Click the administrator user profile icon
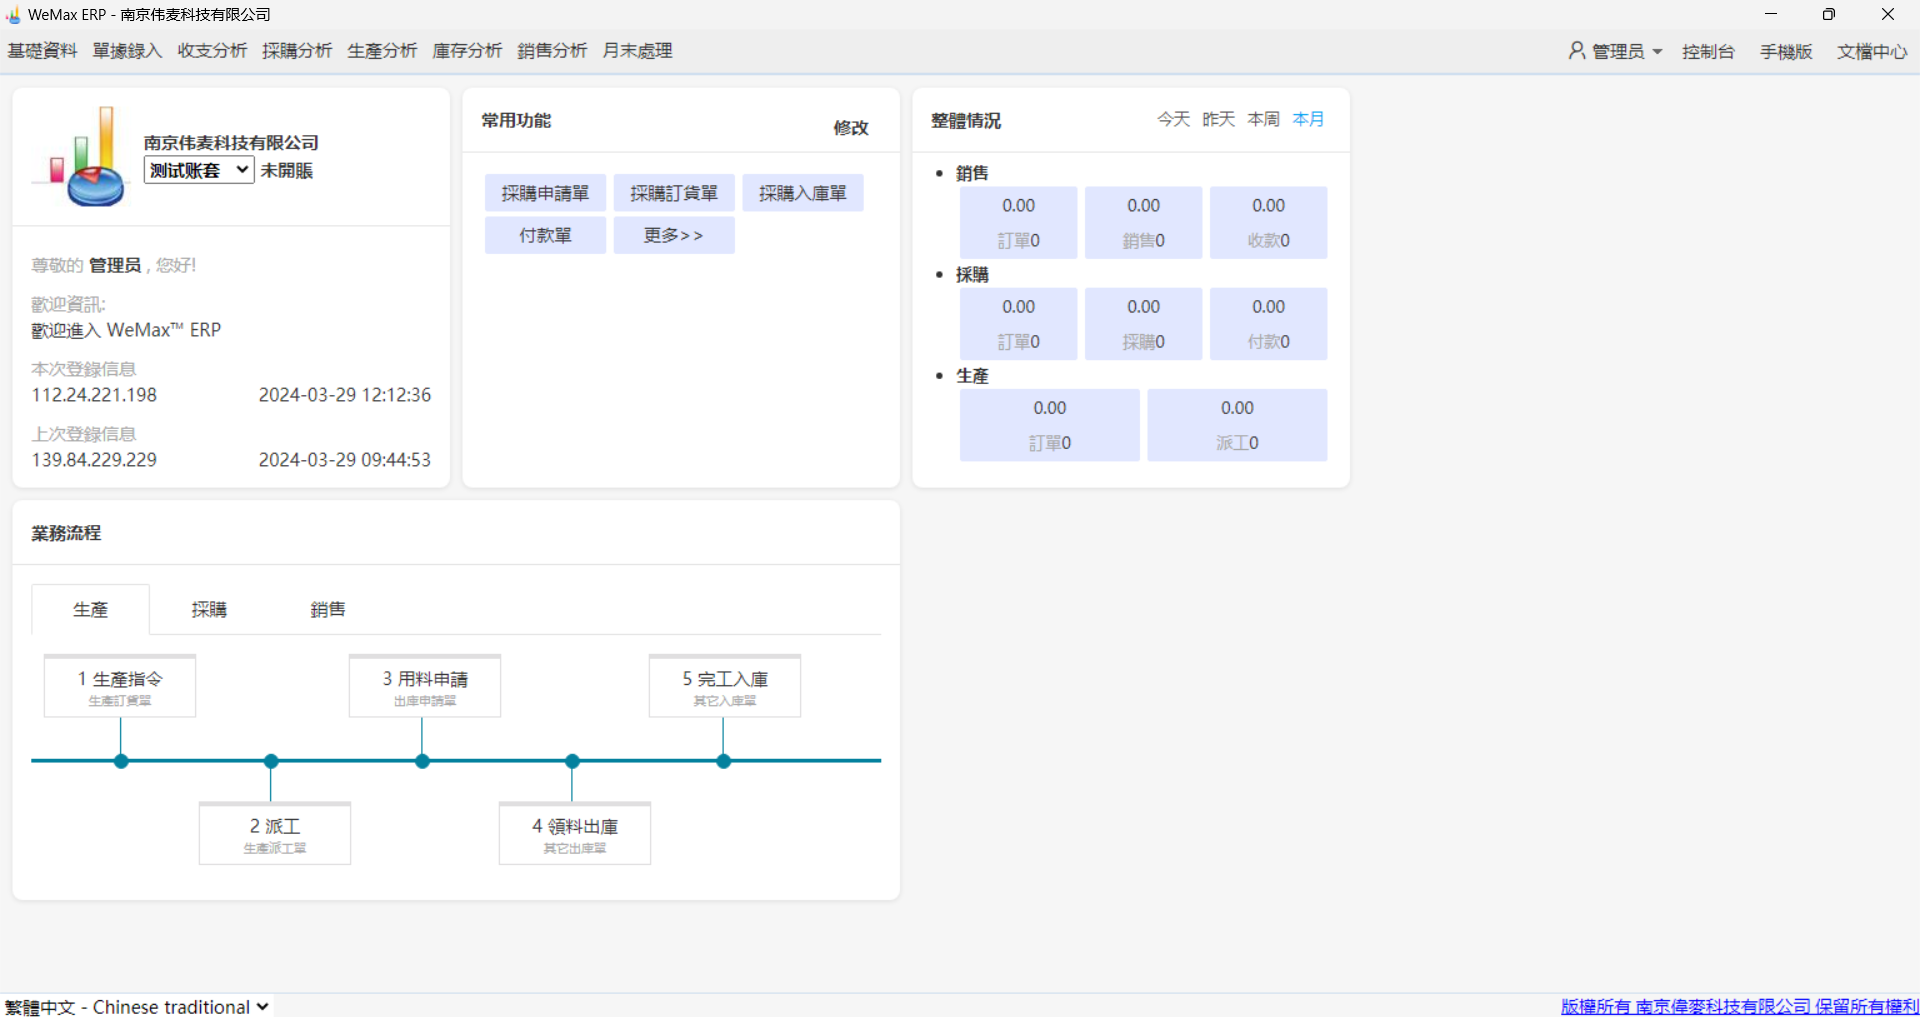Screen dimensions: 1920x1017 [x=1576, y=51]
